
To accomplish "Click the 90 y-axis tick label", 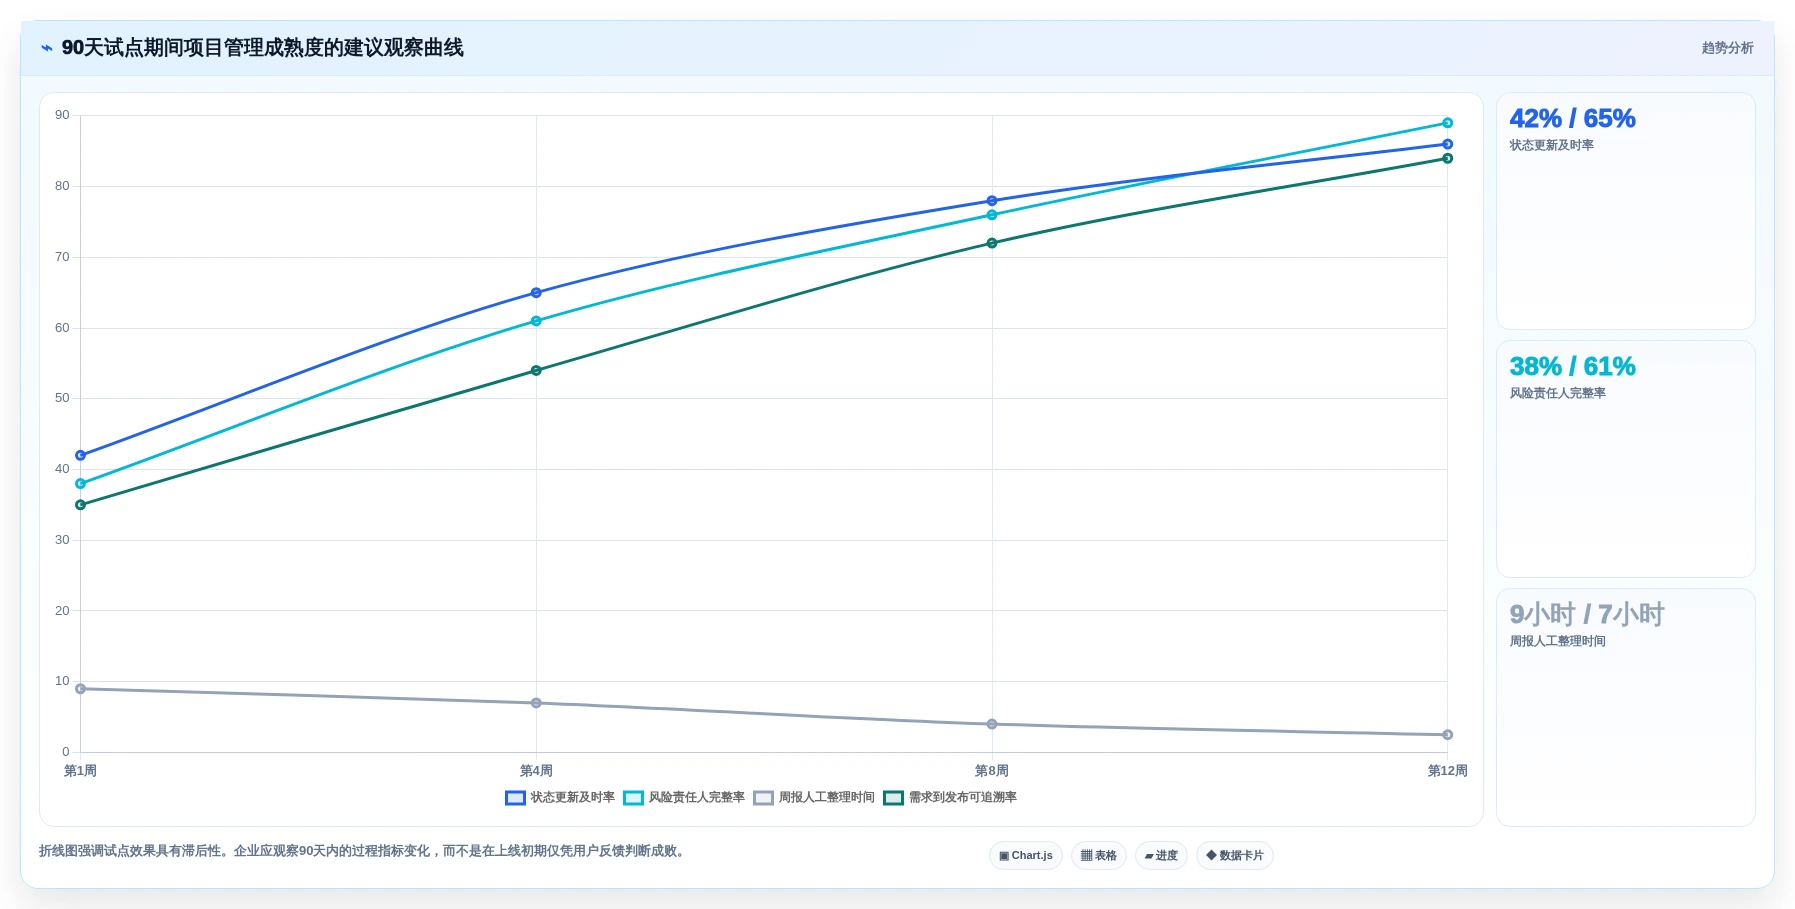I will [62, 115].
